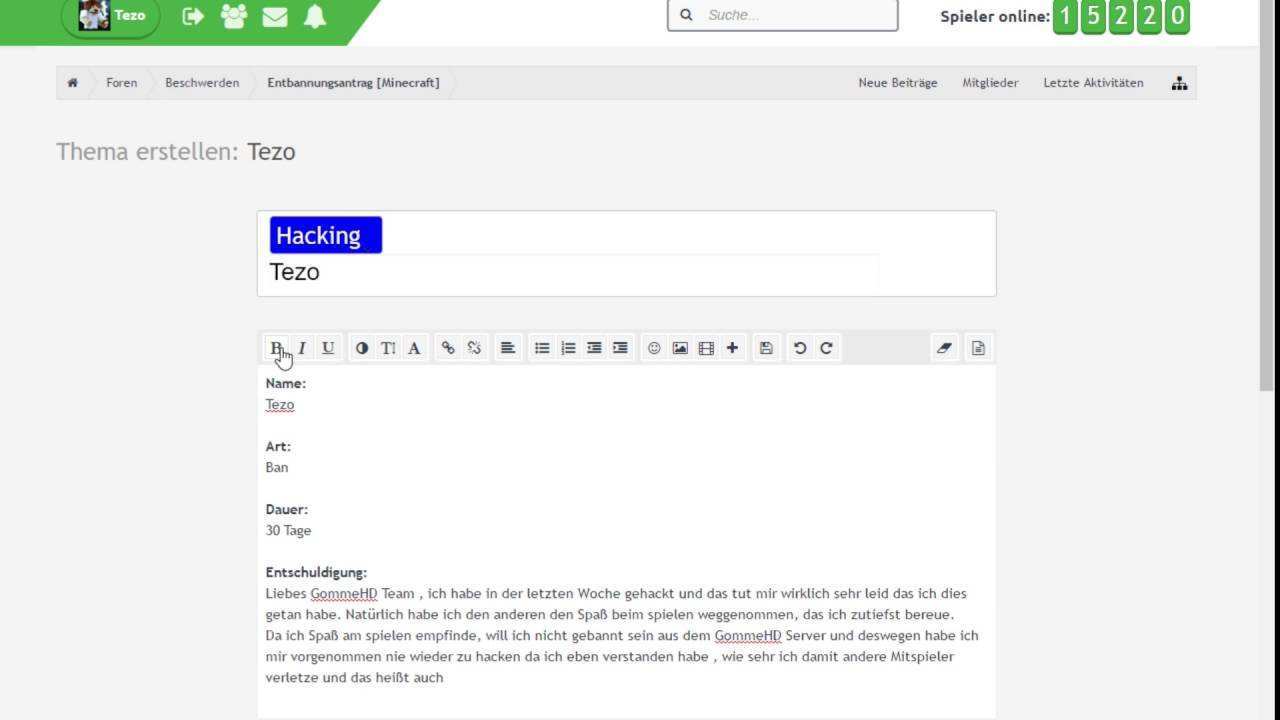Click the eraser remove-formatting icon
This screenshot has height=720, width=1280.
point(944,348)
